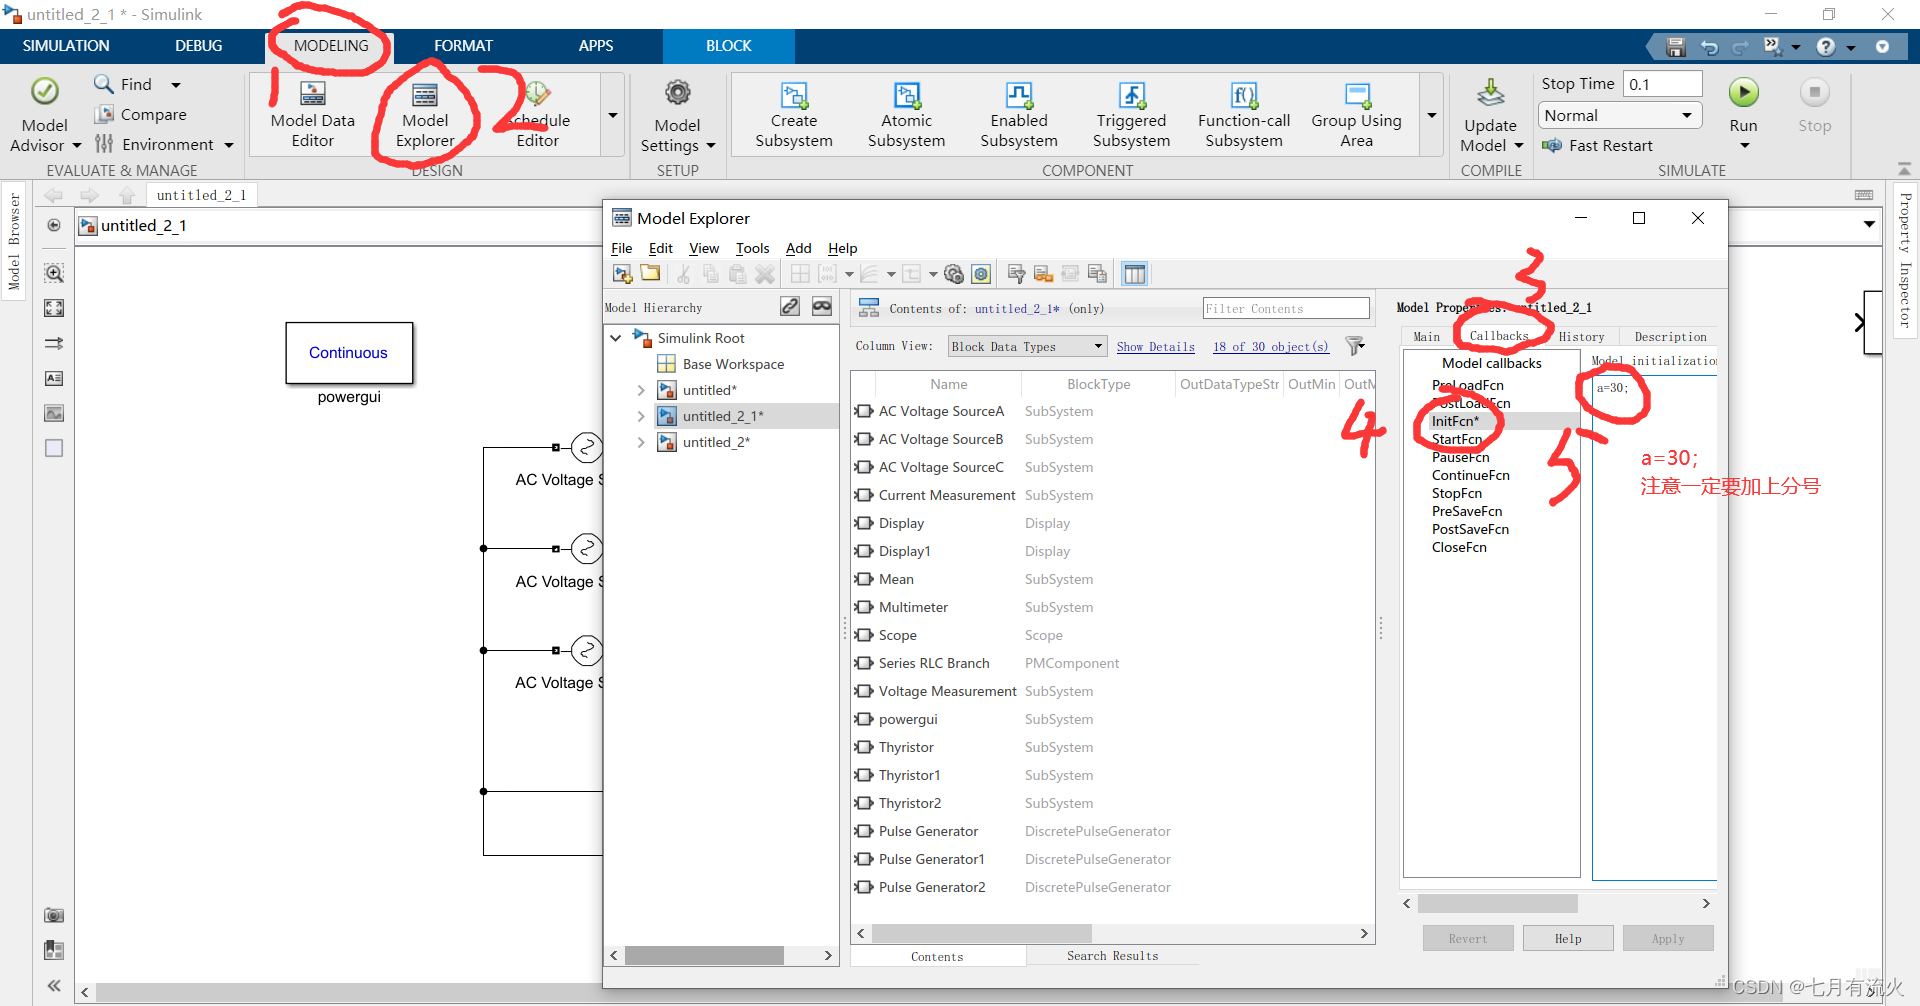
Task: Click the annotation text icon in the canvas palette
Action: coord(54,378)
